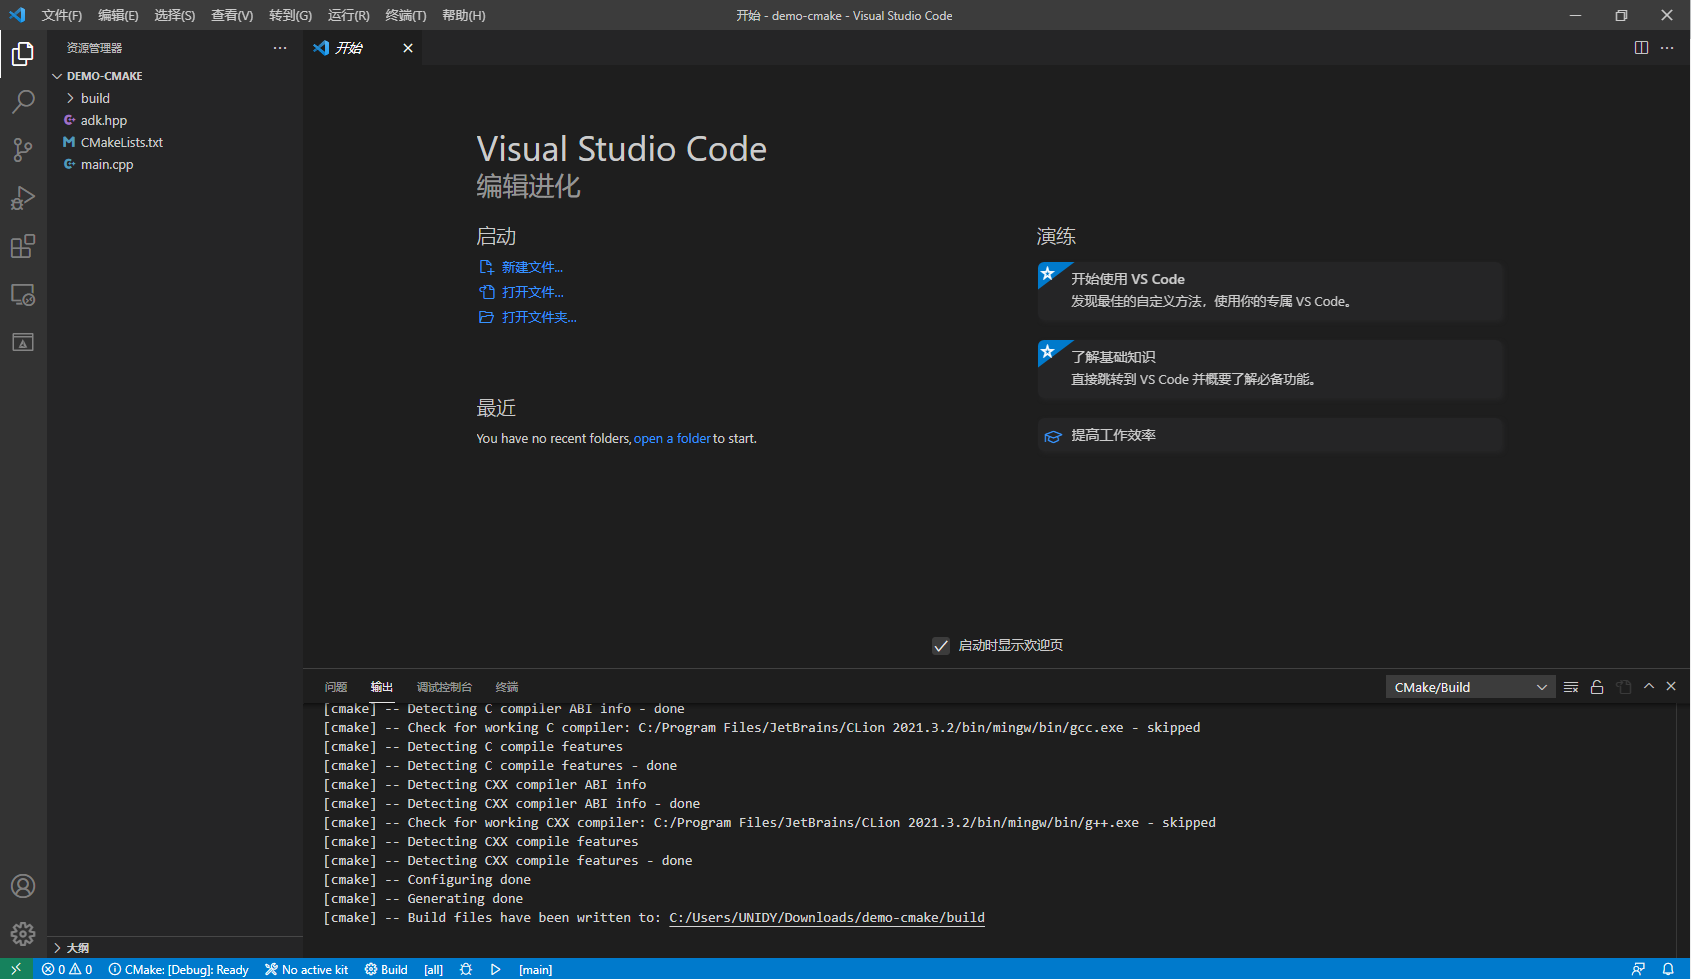The height and width of the screenshot is (979, 1691).
Task: Expand the 大纲 outline section
Action: [175, 948]
